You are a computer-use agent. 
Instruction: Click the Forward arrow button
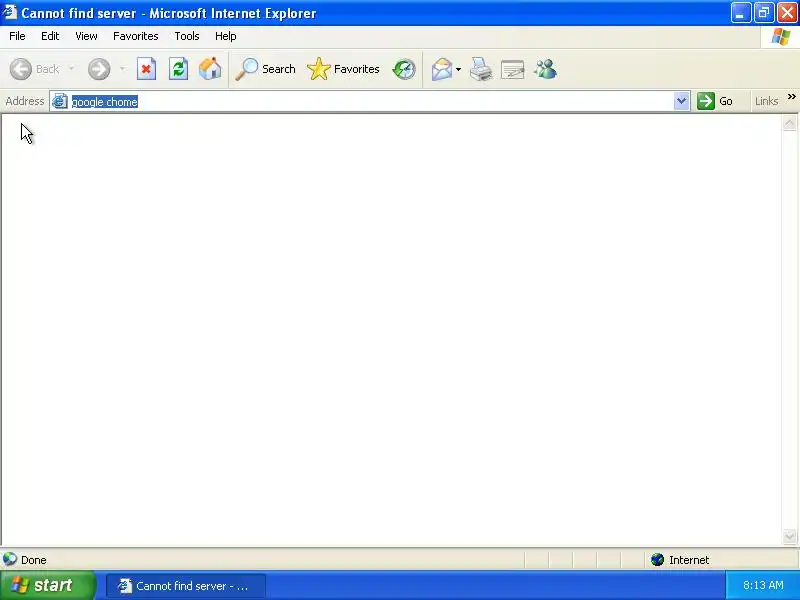coord(99,69)
